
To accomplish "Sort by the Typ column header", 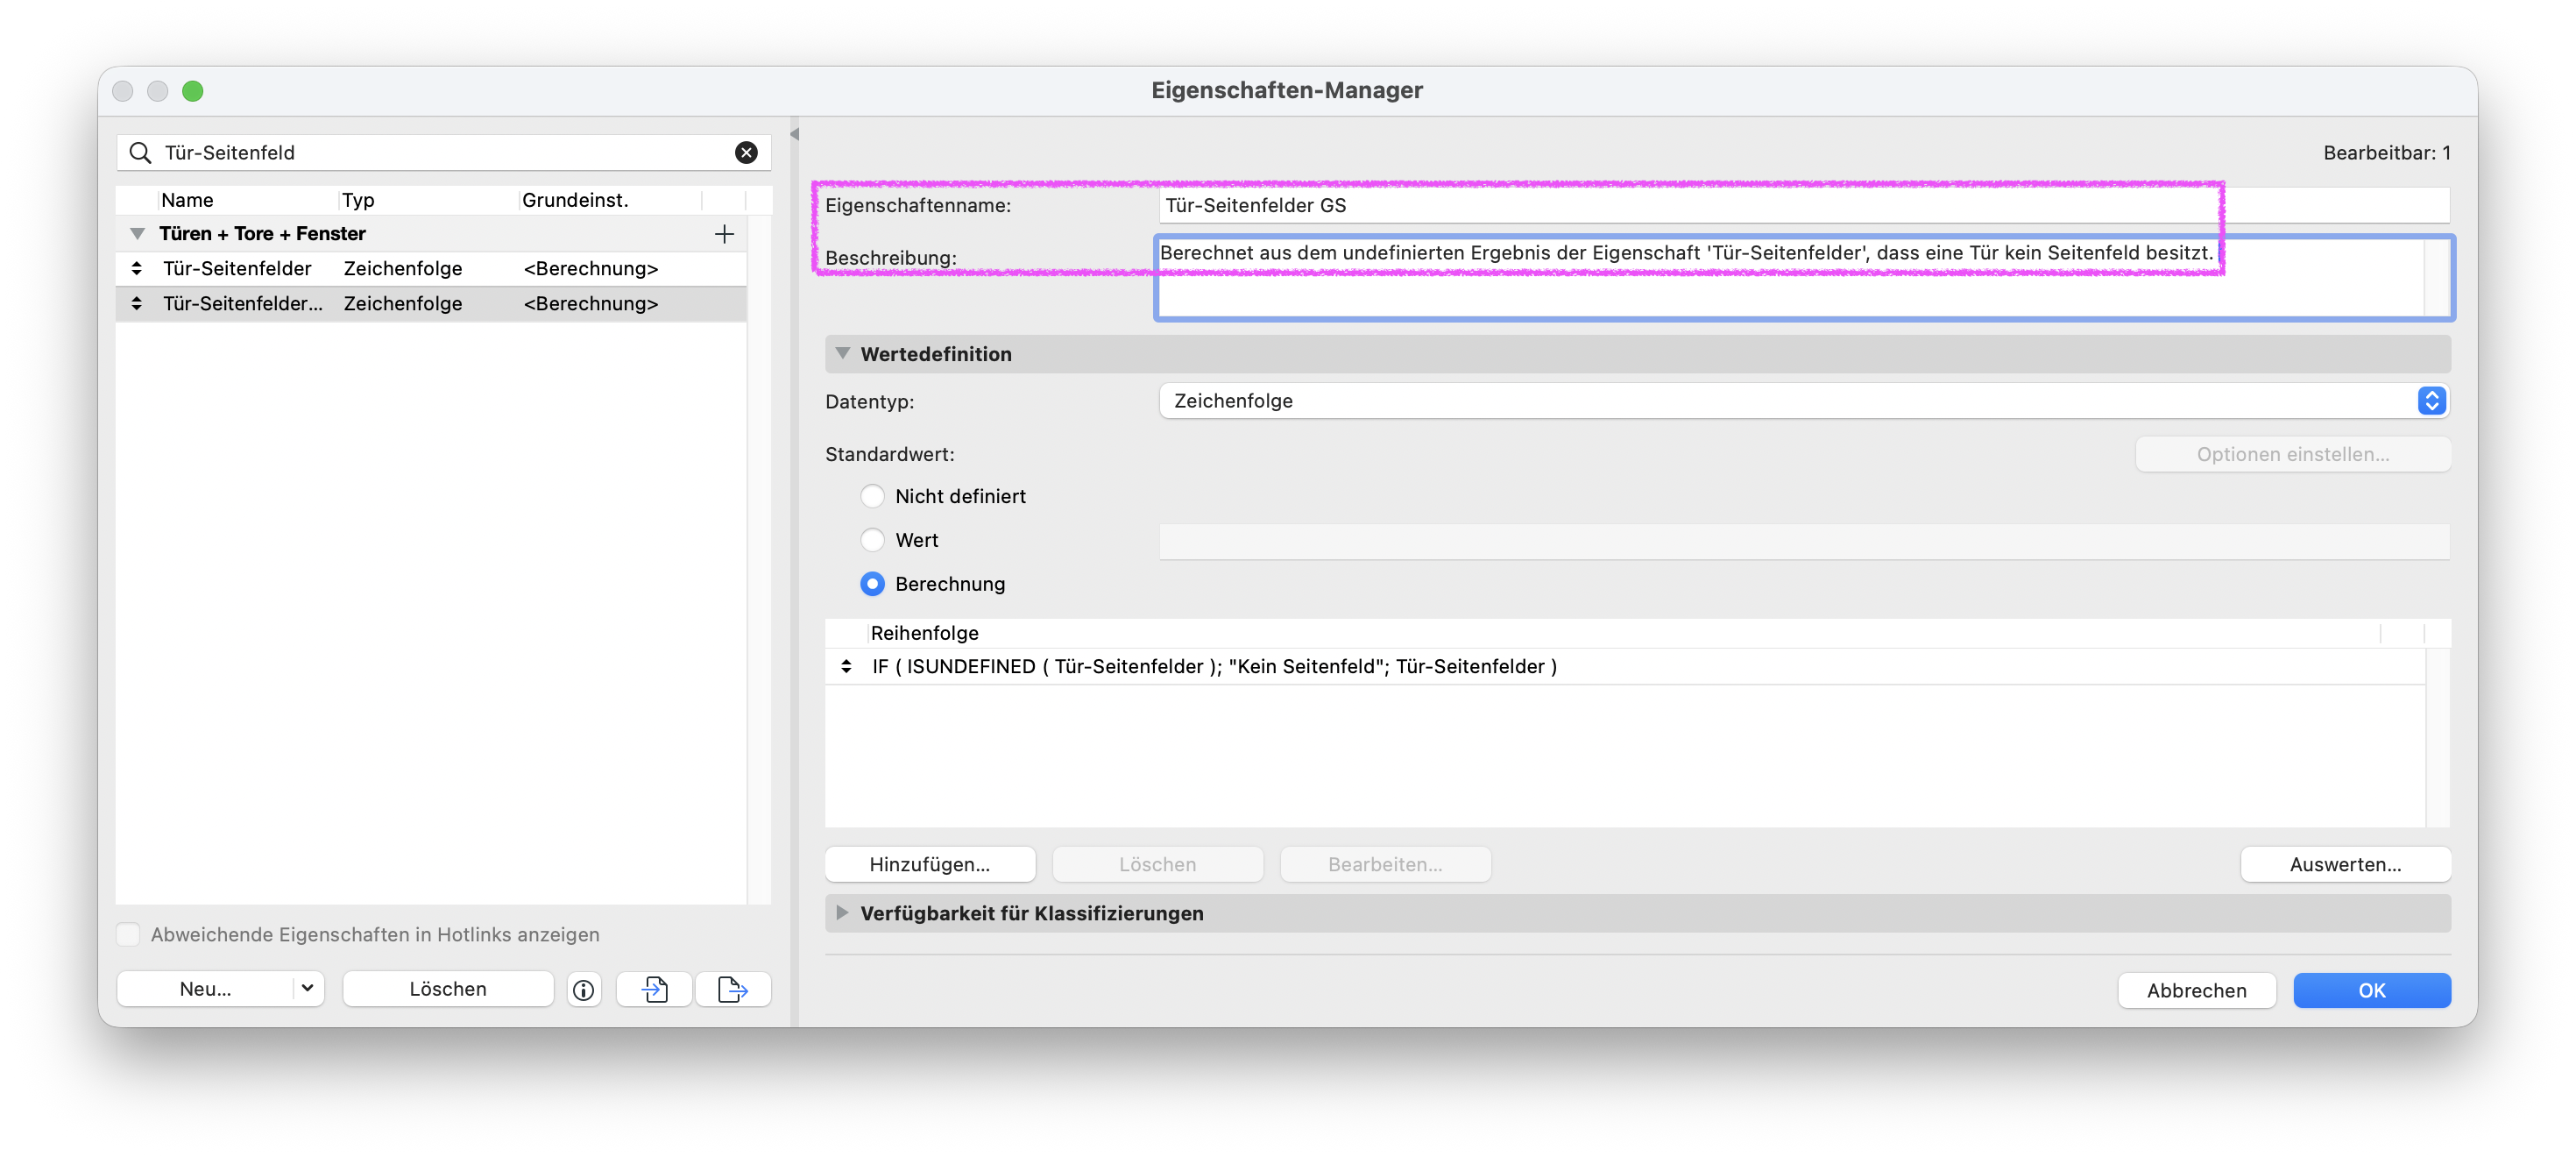I will tap(428, 200).
